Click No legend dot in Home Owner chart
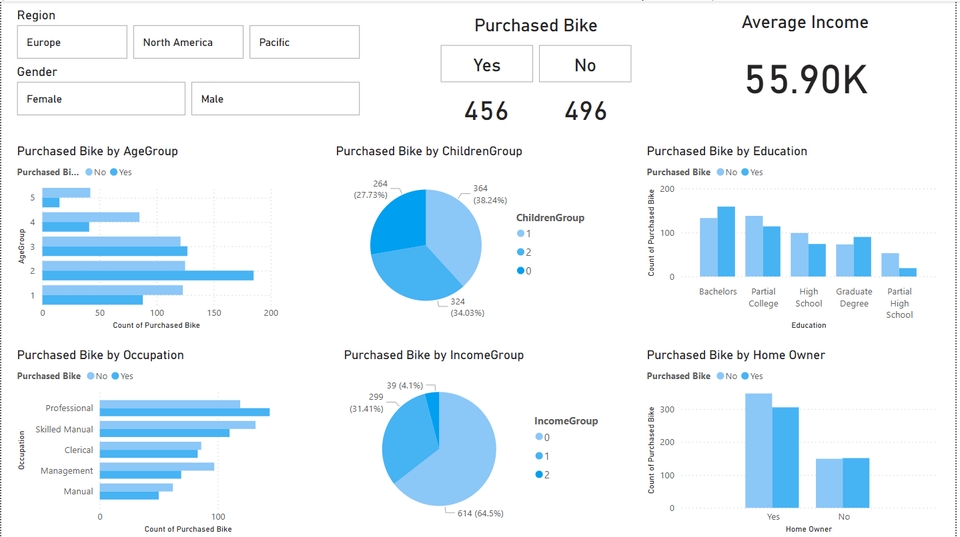960x537 pixels. pyautogui.click(x=719, y=377)
